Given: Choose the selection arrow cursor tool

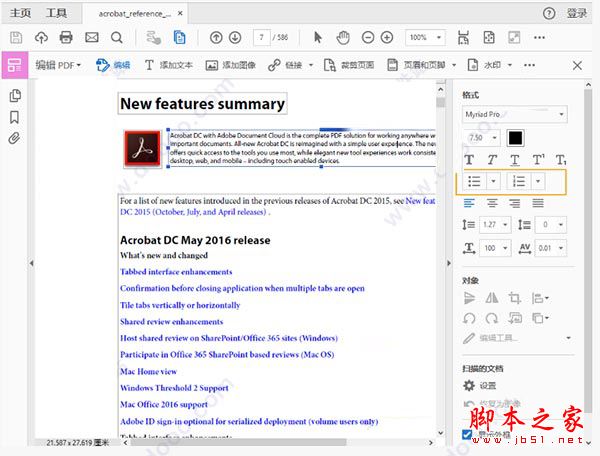Looking at the screenshot, I should point(318,37).
